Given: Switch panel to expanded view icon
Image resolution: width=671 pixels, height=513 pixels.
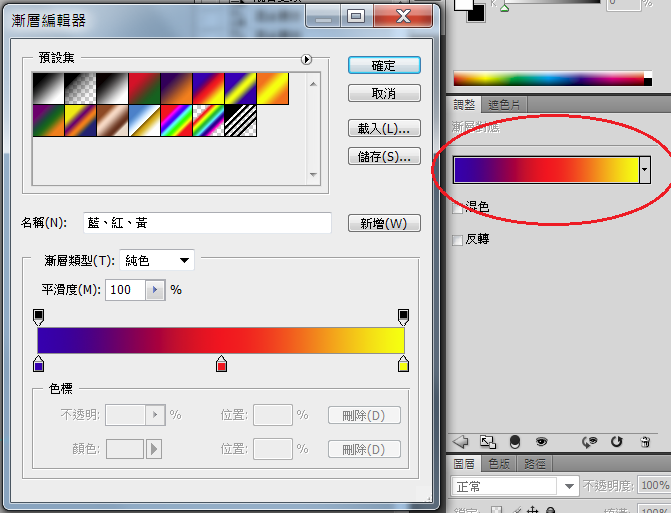Looking at the screenshot, I should 488,442.
